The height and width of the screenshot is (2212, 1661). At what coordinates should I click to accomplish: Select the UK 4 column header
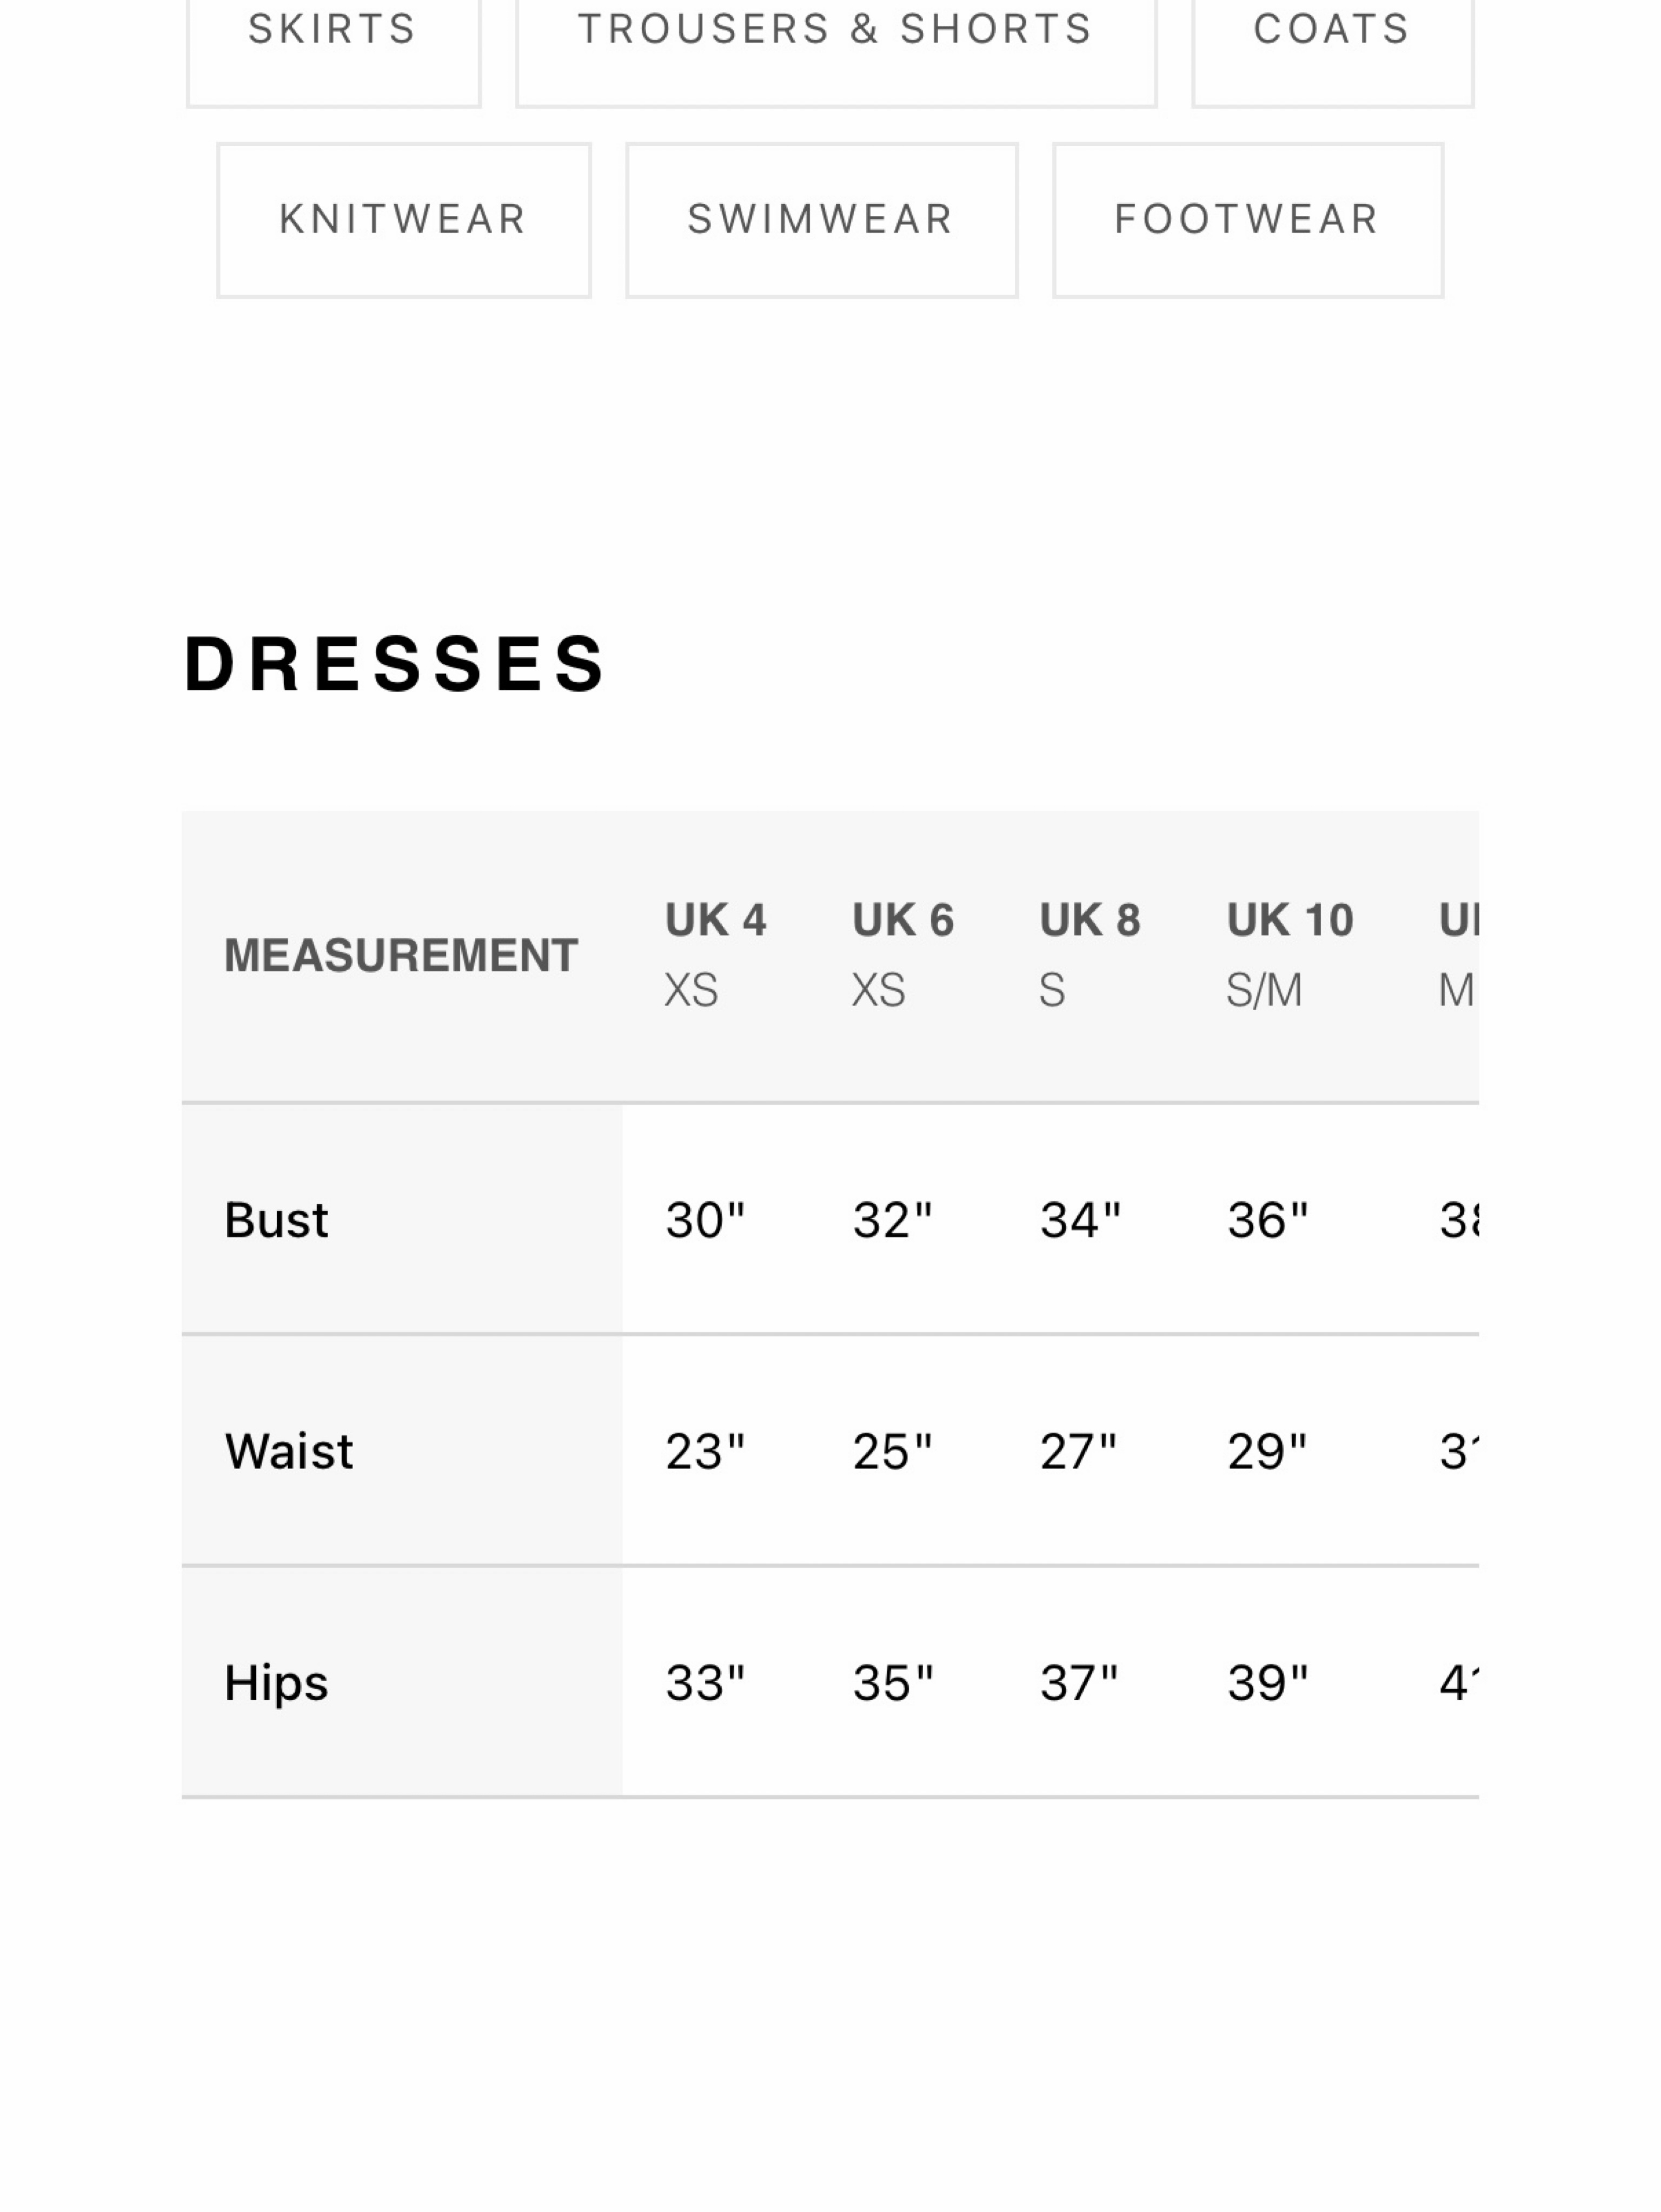click(716, 955)
